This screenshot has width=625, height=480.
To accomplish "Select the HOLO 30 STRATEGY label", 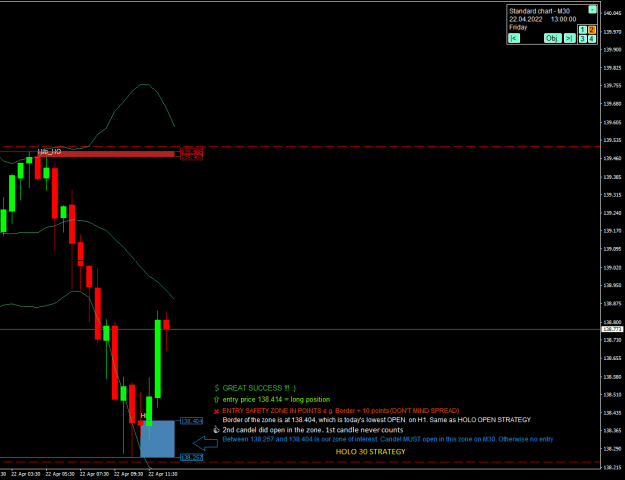I will [x=370, y=452].
